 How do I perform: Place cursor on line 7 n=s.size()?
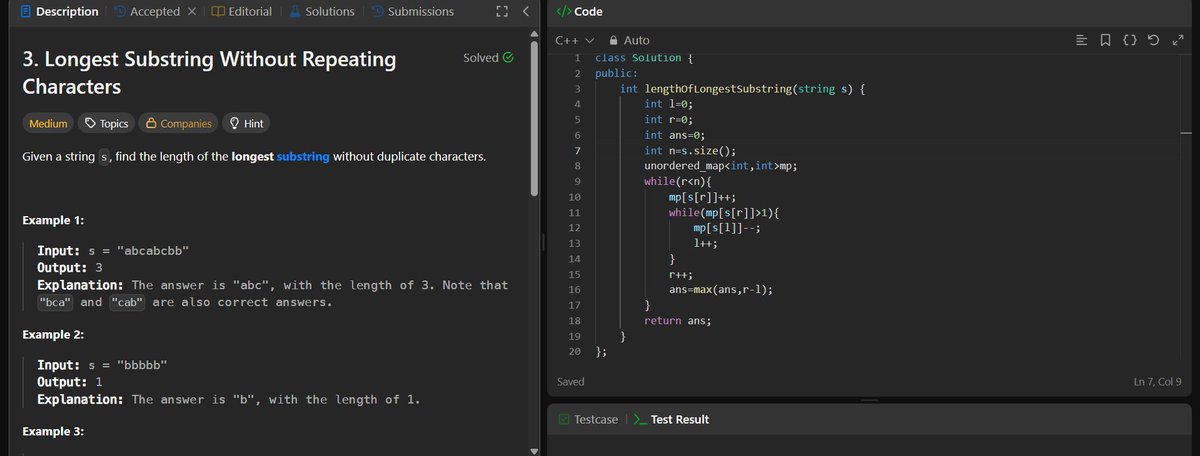click(690, 151)
